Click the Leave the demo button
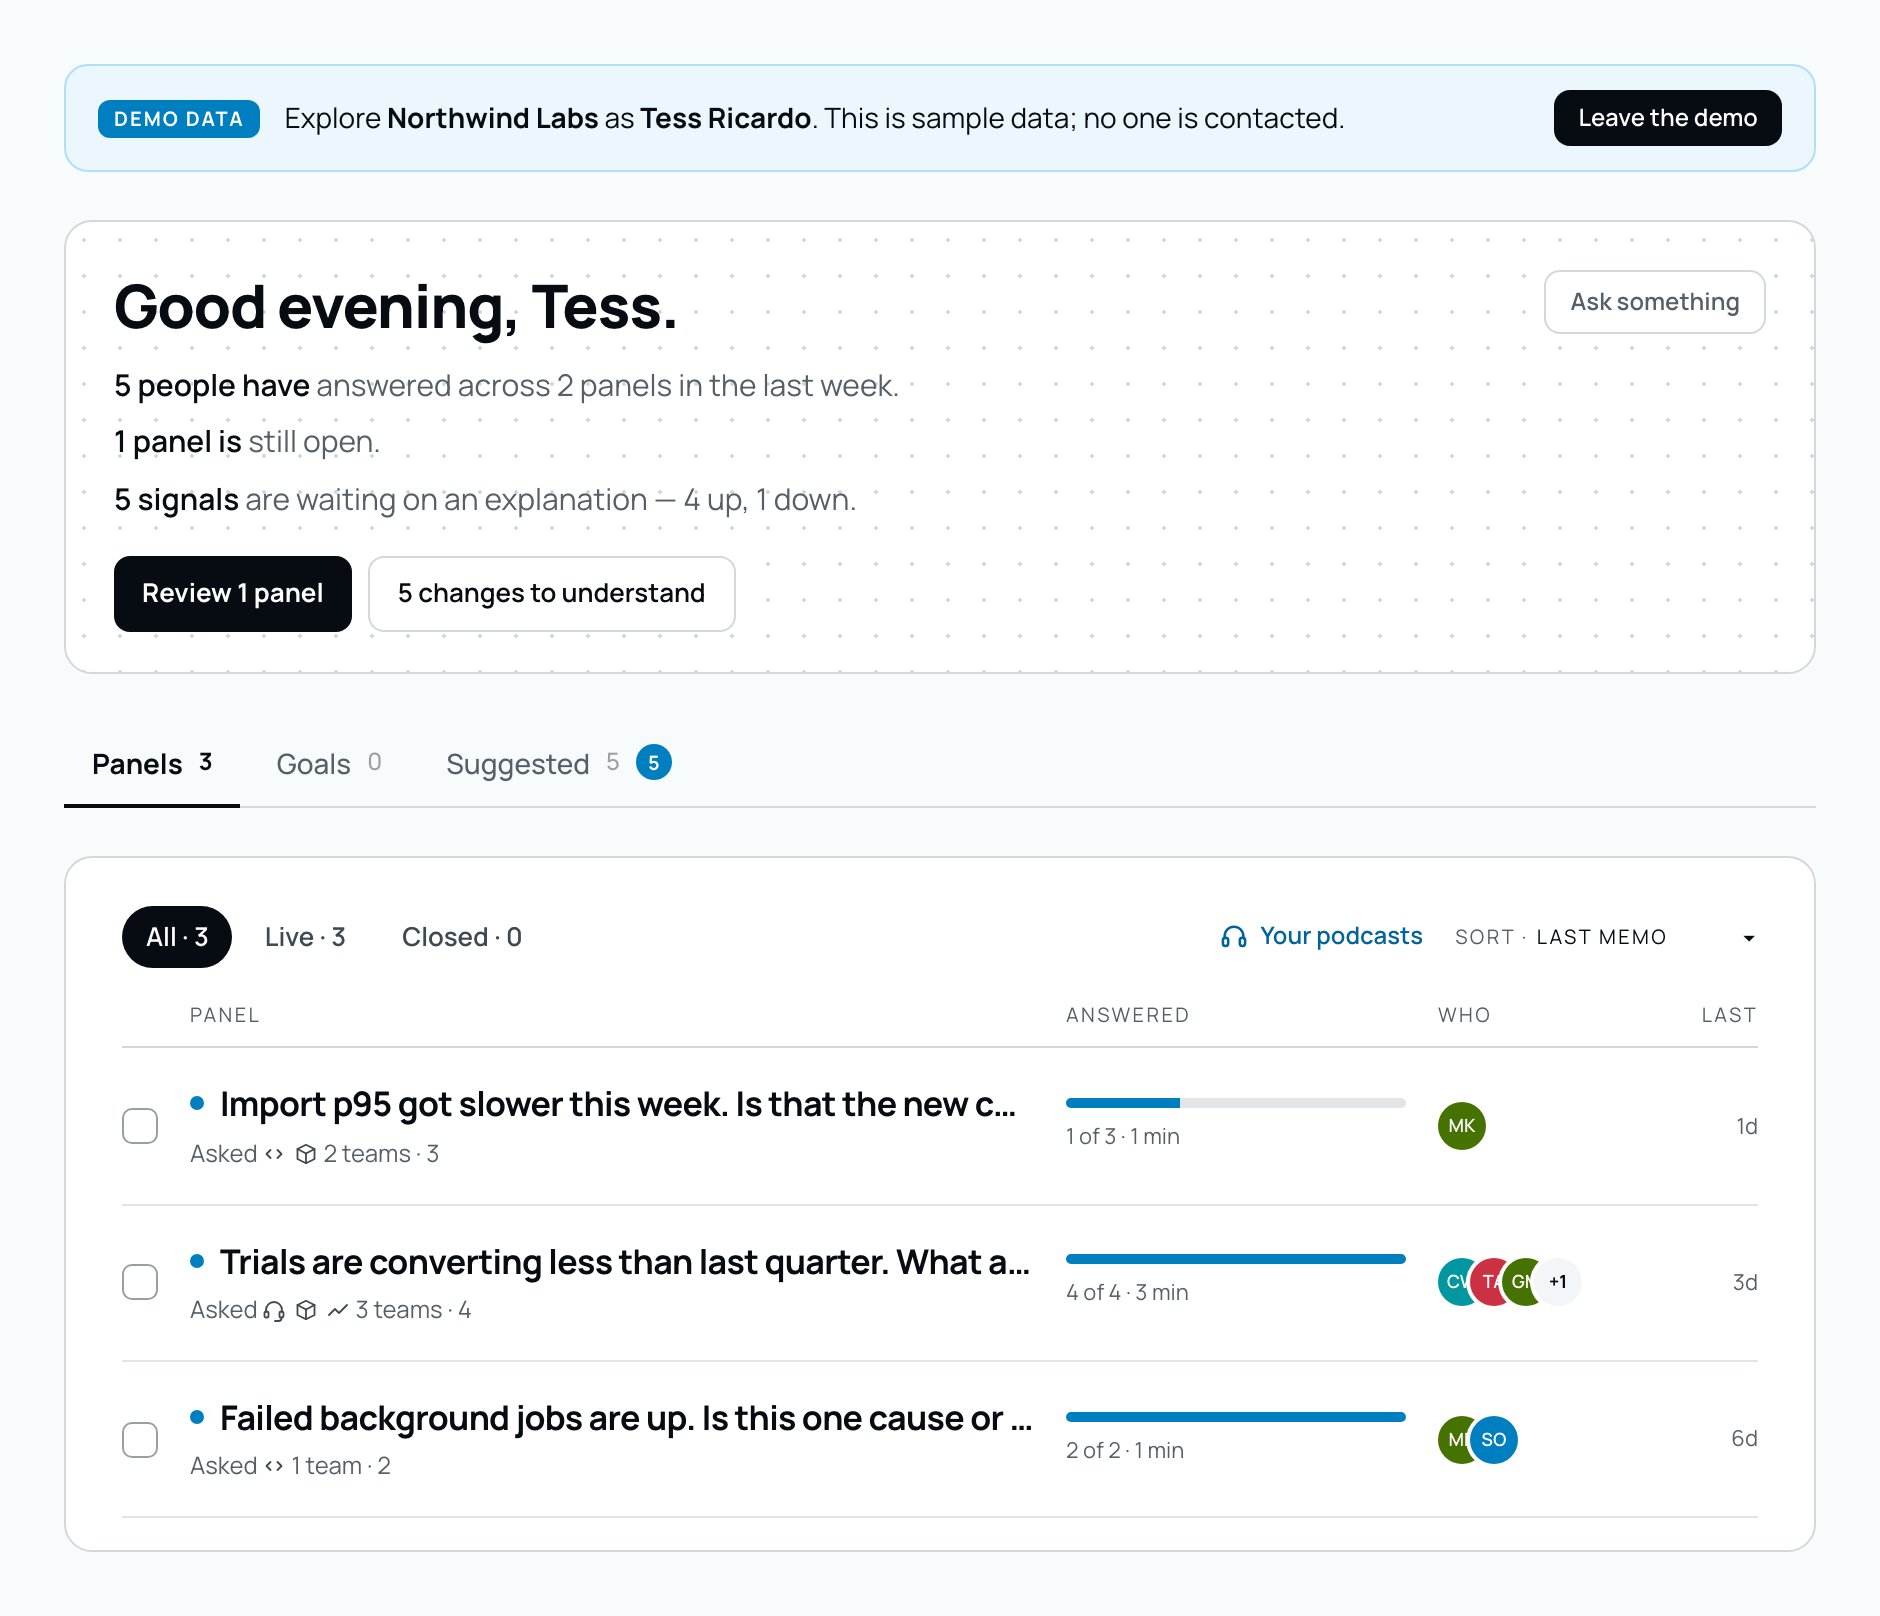Screen dimensions: 1880x1616 (x=1667, y=118)
